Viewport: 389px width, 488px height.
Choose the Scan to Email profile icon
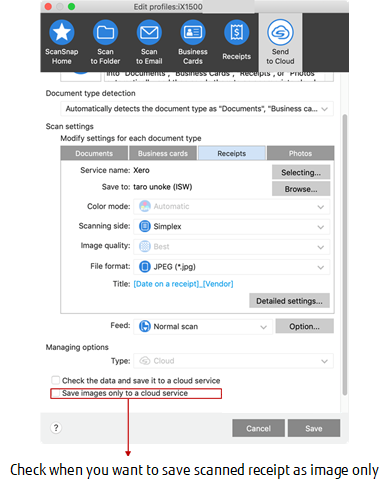(149, 32)
